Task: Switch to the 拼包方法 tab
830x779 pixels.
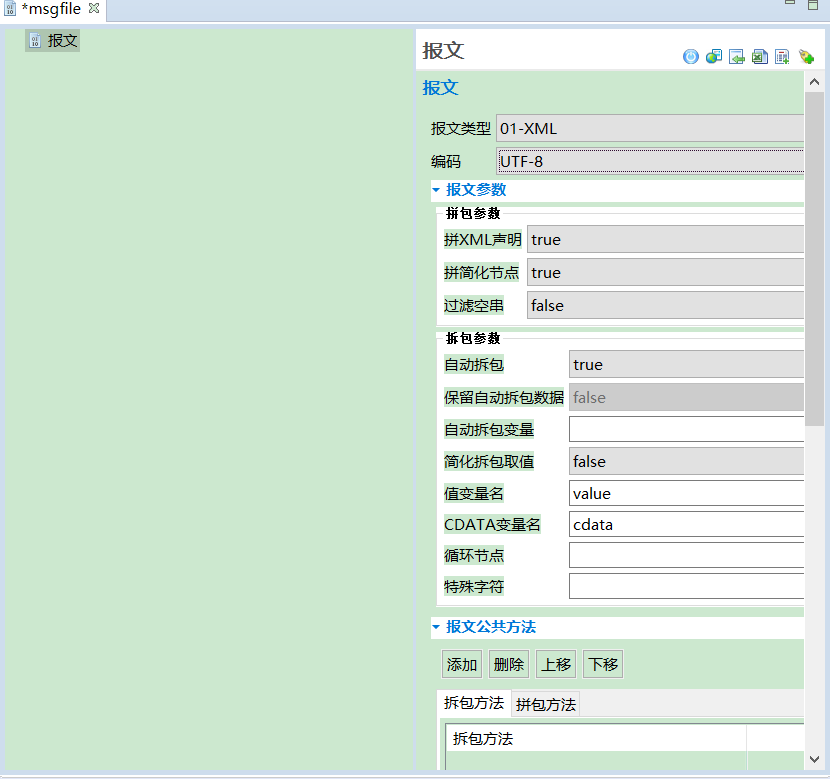Action: click(545, 704)
